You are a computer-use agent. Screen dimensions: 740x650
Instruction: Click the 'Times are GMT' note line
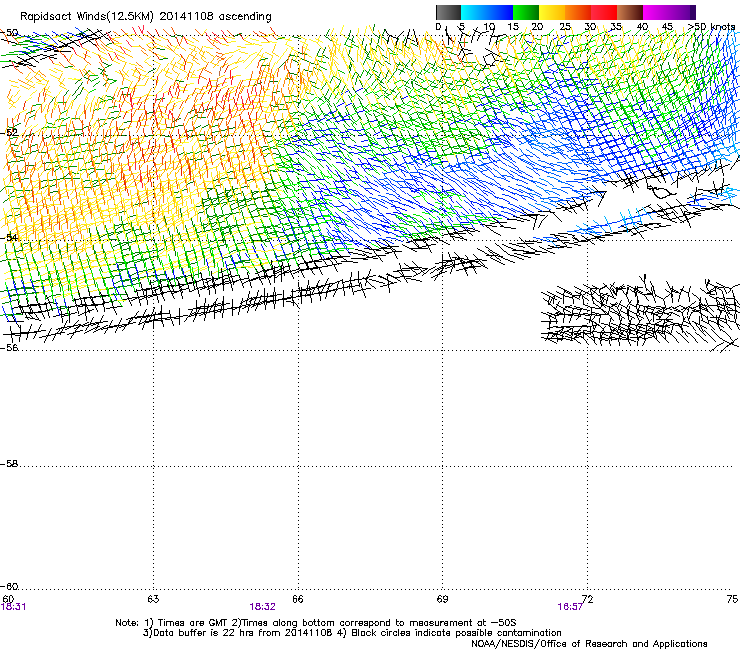pos(315,623)
